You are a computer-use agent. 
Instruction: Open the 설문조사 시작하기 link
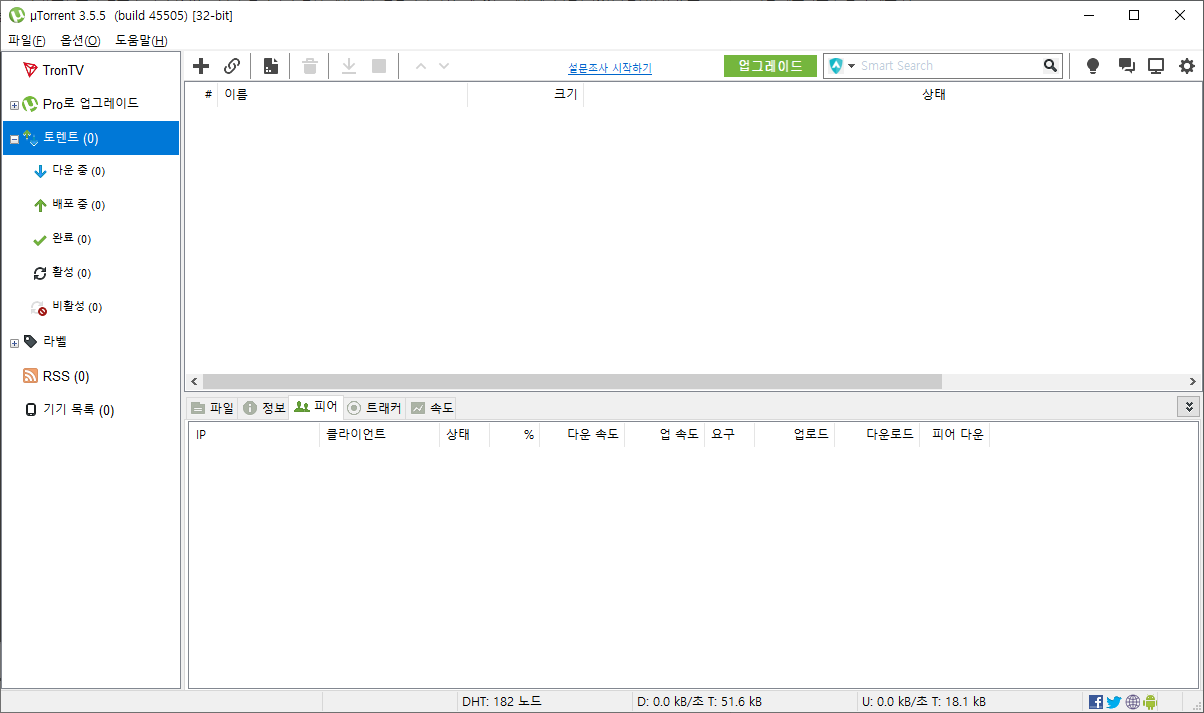610,68
